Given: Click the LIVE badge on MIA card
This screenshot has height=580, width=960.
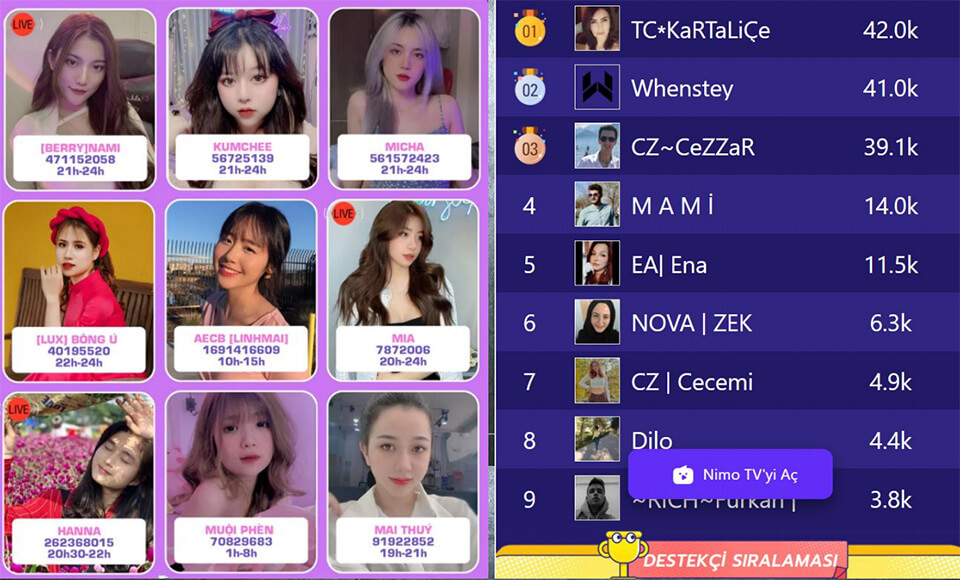Looking at the screenshot, I should coord(343,214).
